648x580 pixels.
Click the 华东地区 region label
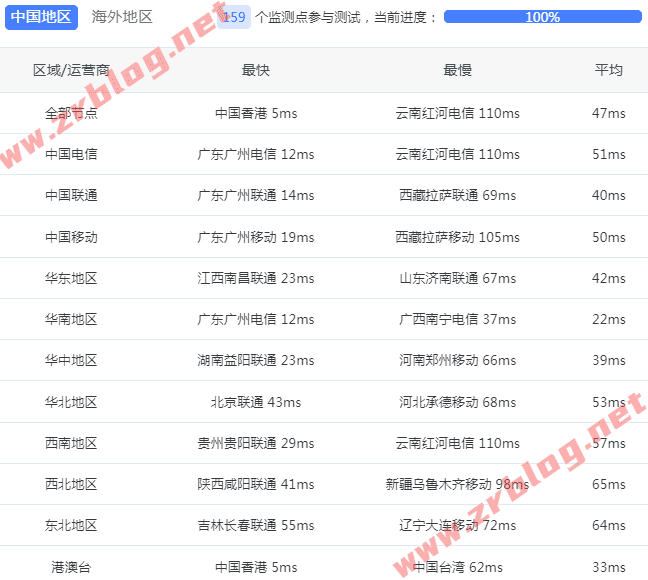[x=71, y=278]
